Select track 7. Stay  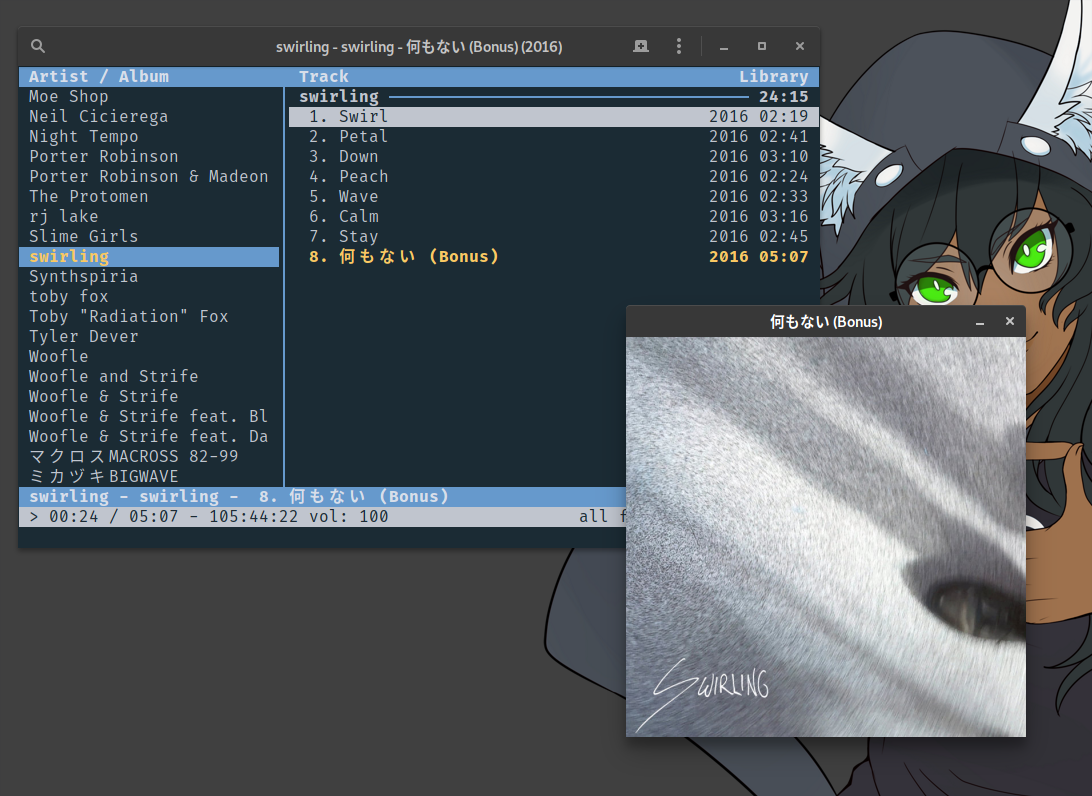tap(554, 236)
